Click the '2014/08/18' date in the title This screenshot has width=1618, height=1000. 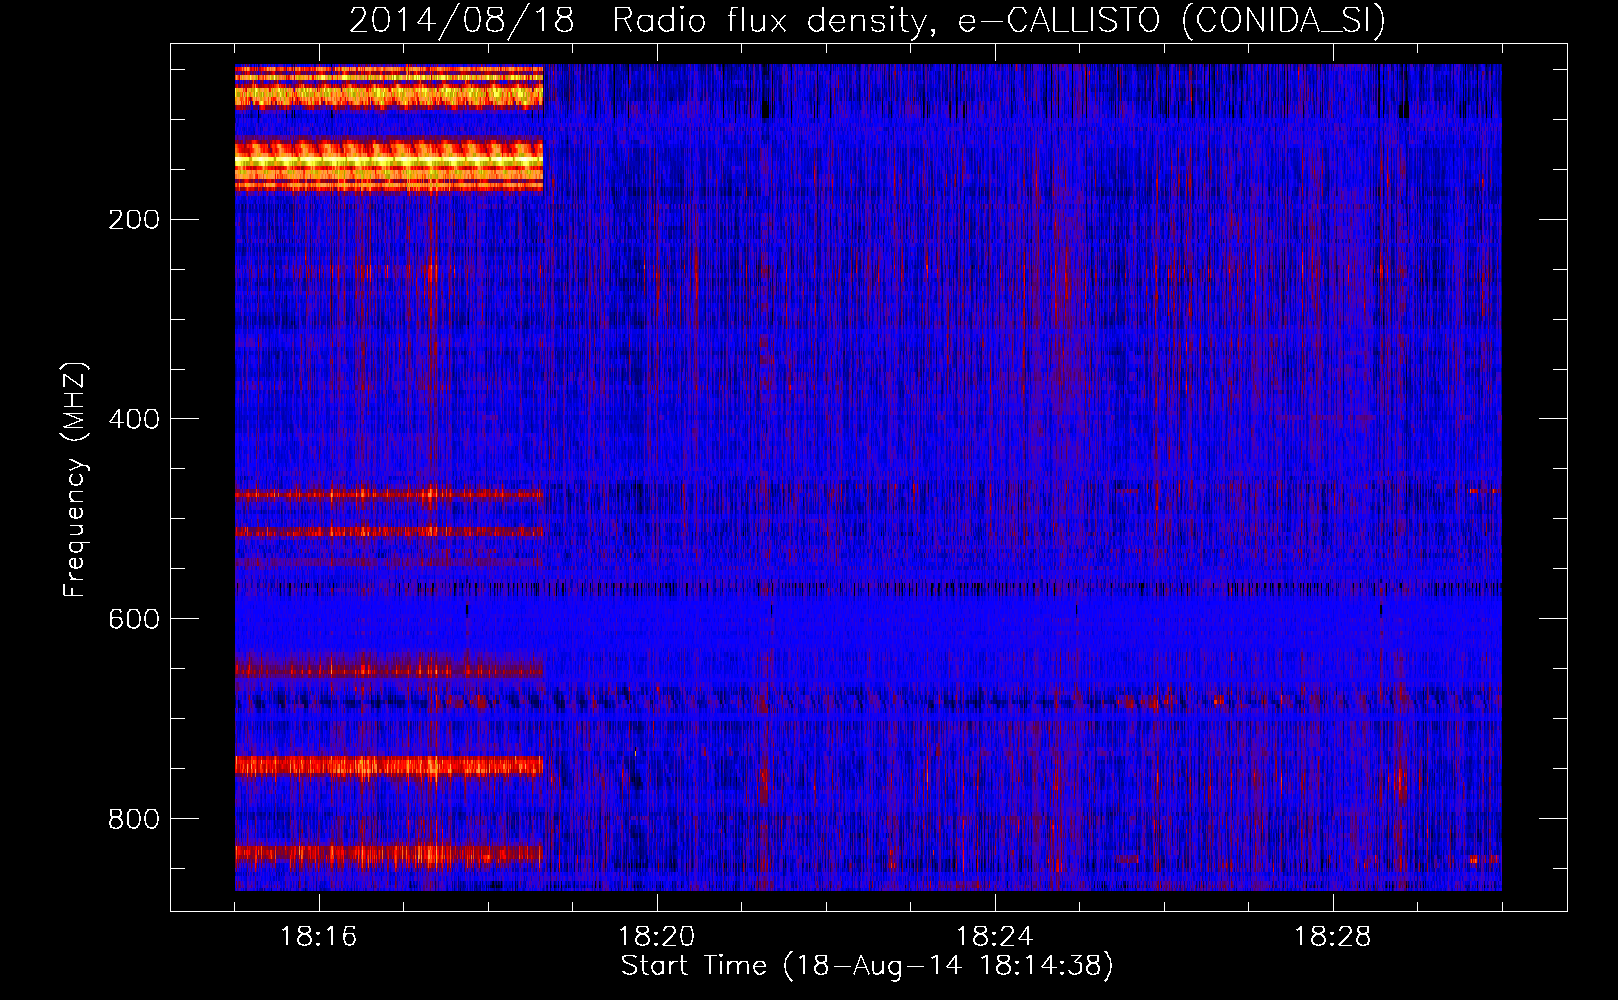click(x=462, y=20)
